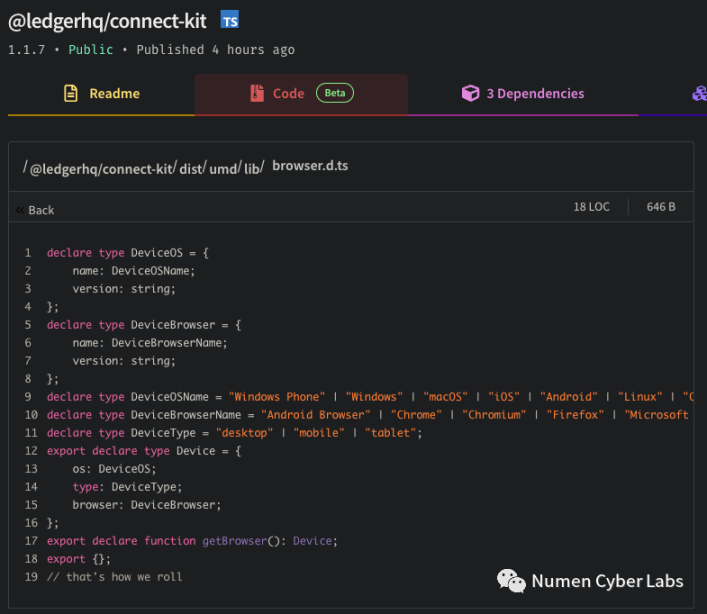Open the 3 Dependencies tab

[x=523, y=94]
